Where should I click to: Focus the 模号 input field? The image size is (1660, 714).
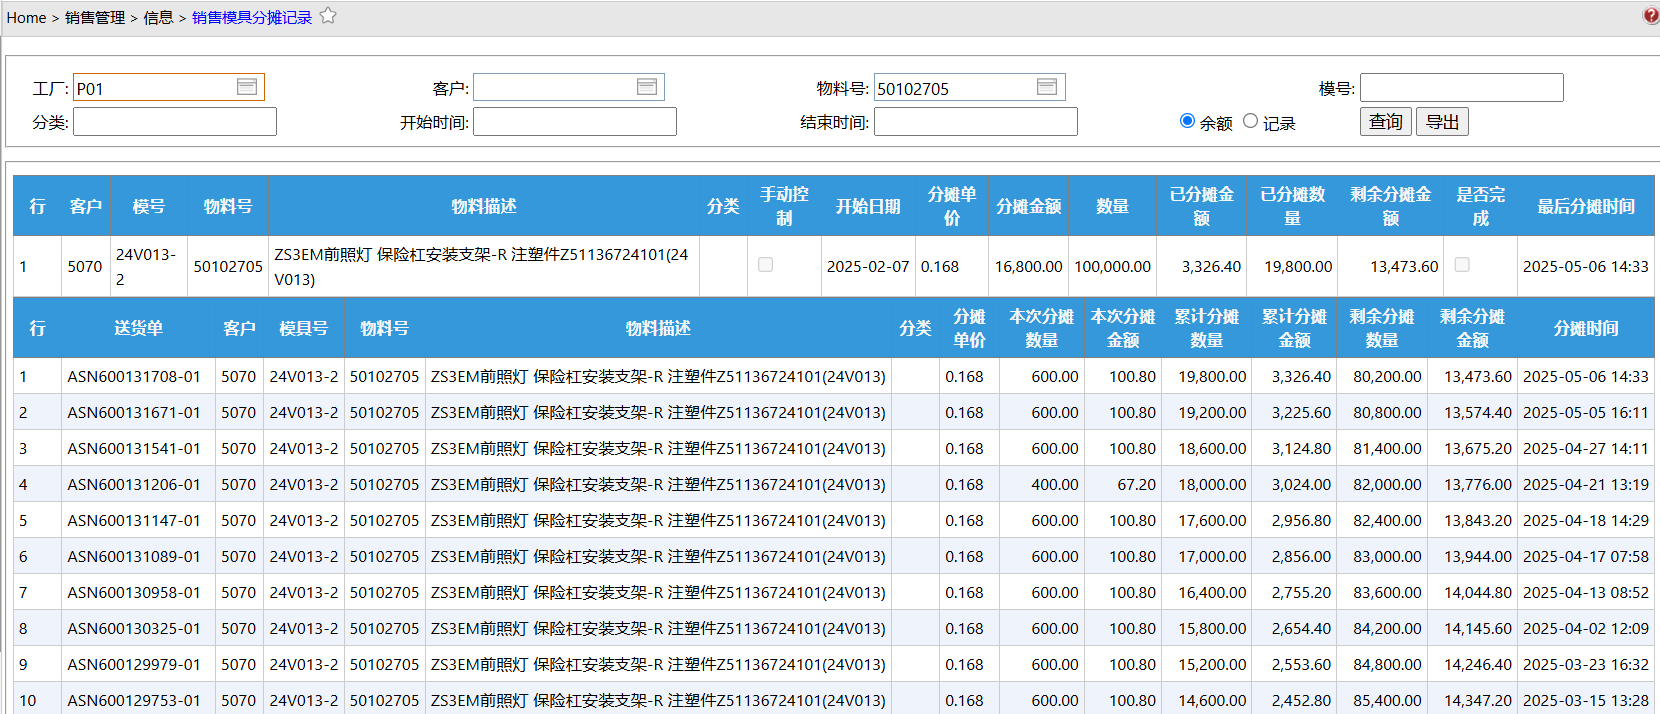[1462, 88]
